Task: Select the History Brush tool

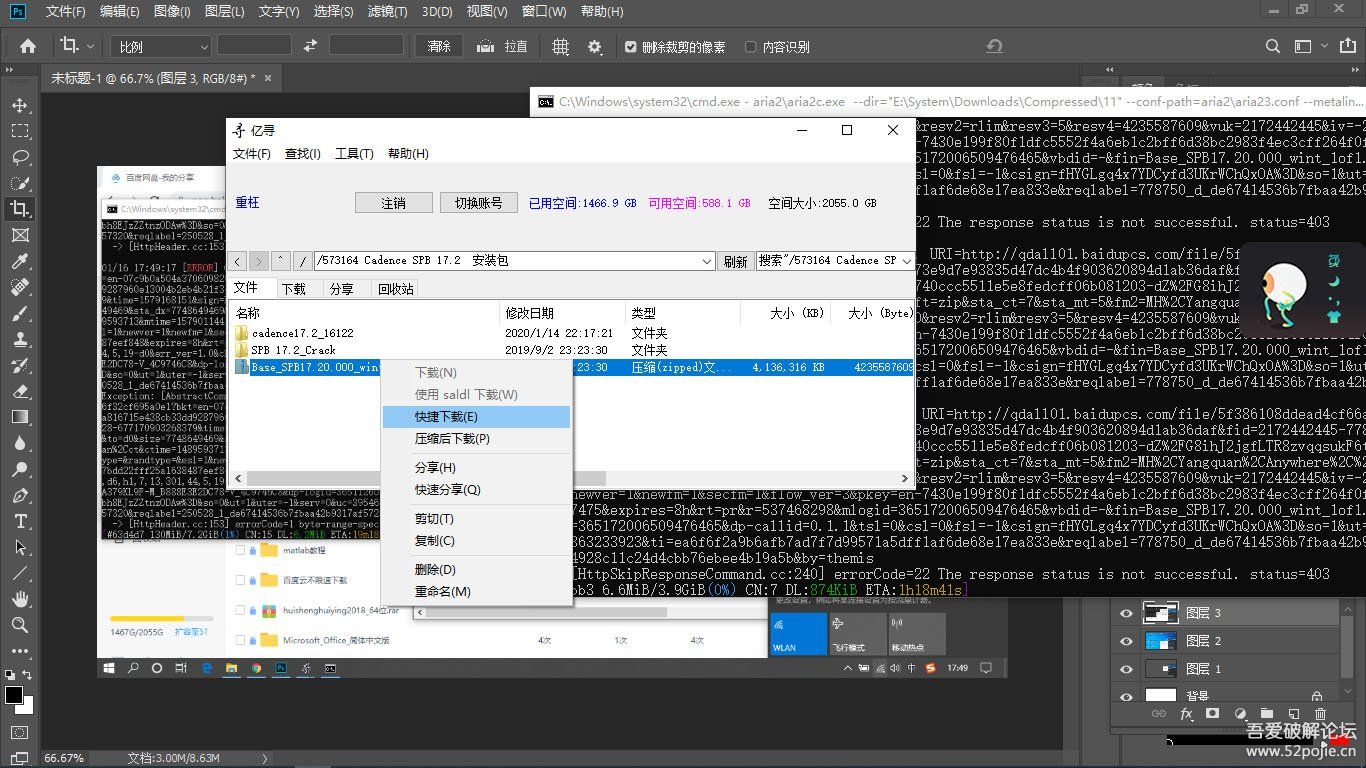Action: point(20,365)
